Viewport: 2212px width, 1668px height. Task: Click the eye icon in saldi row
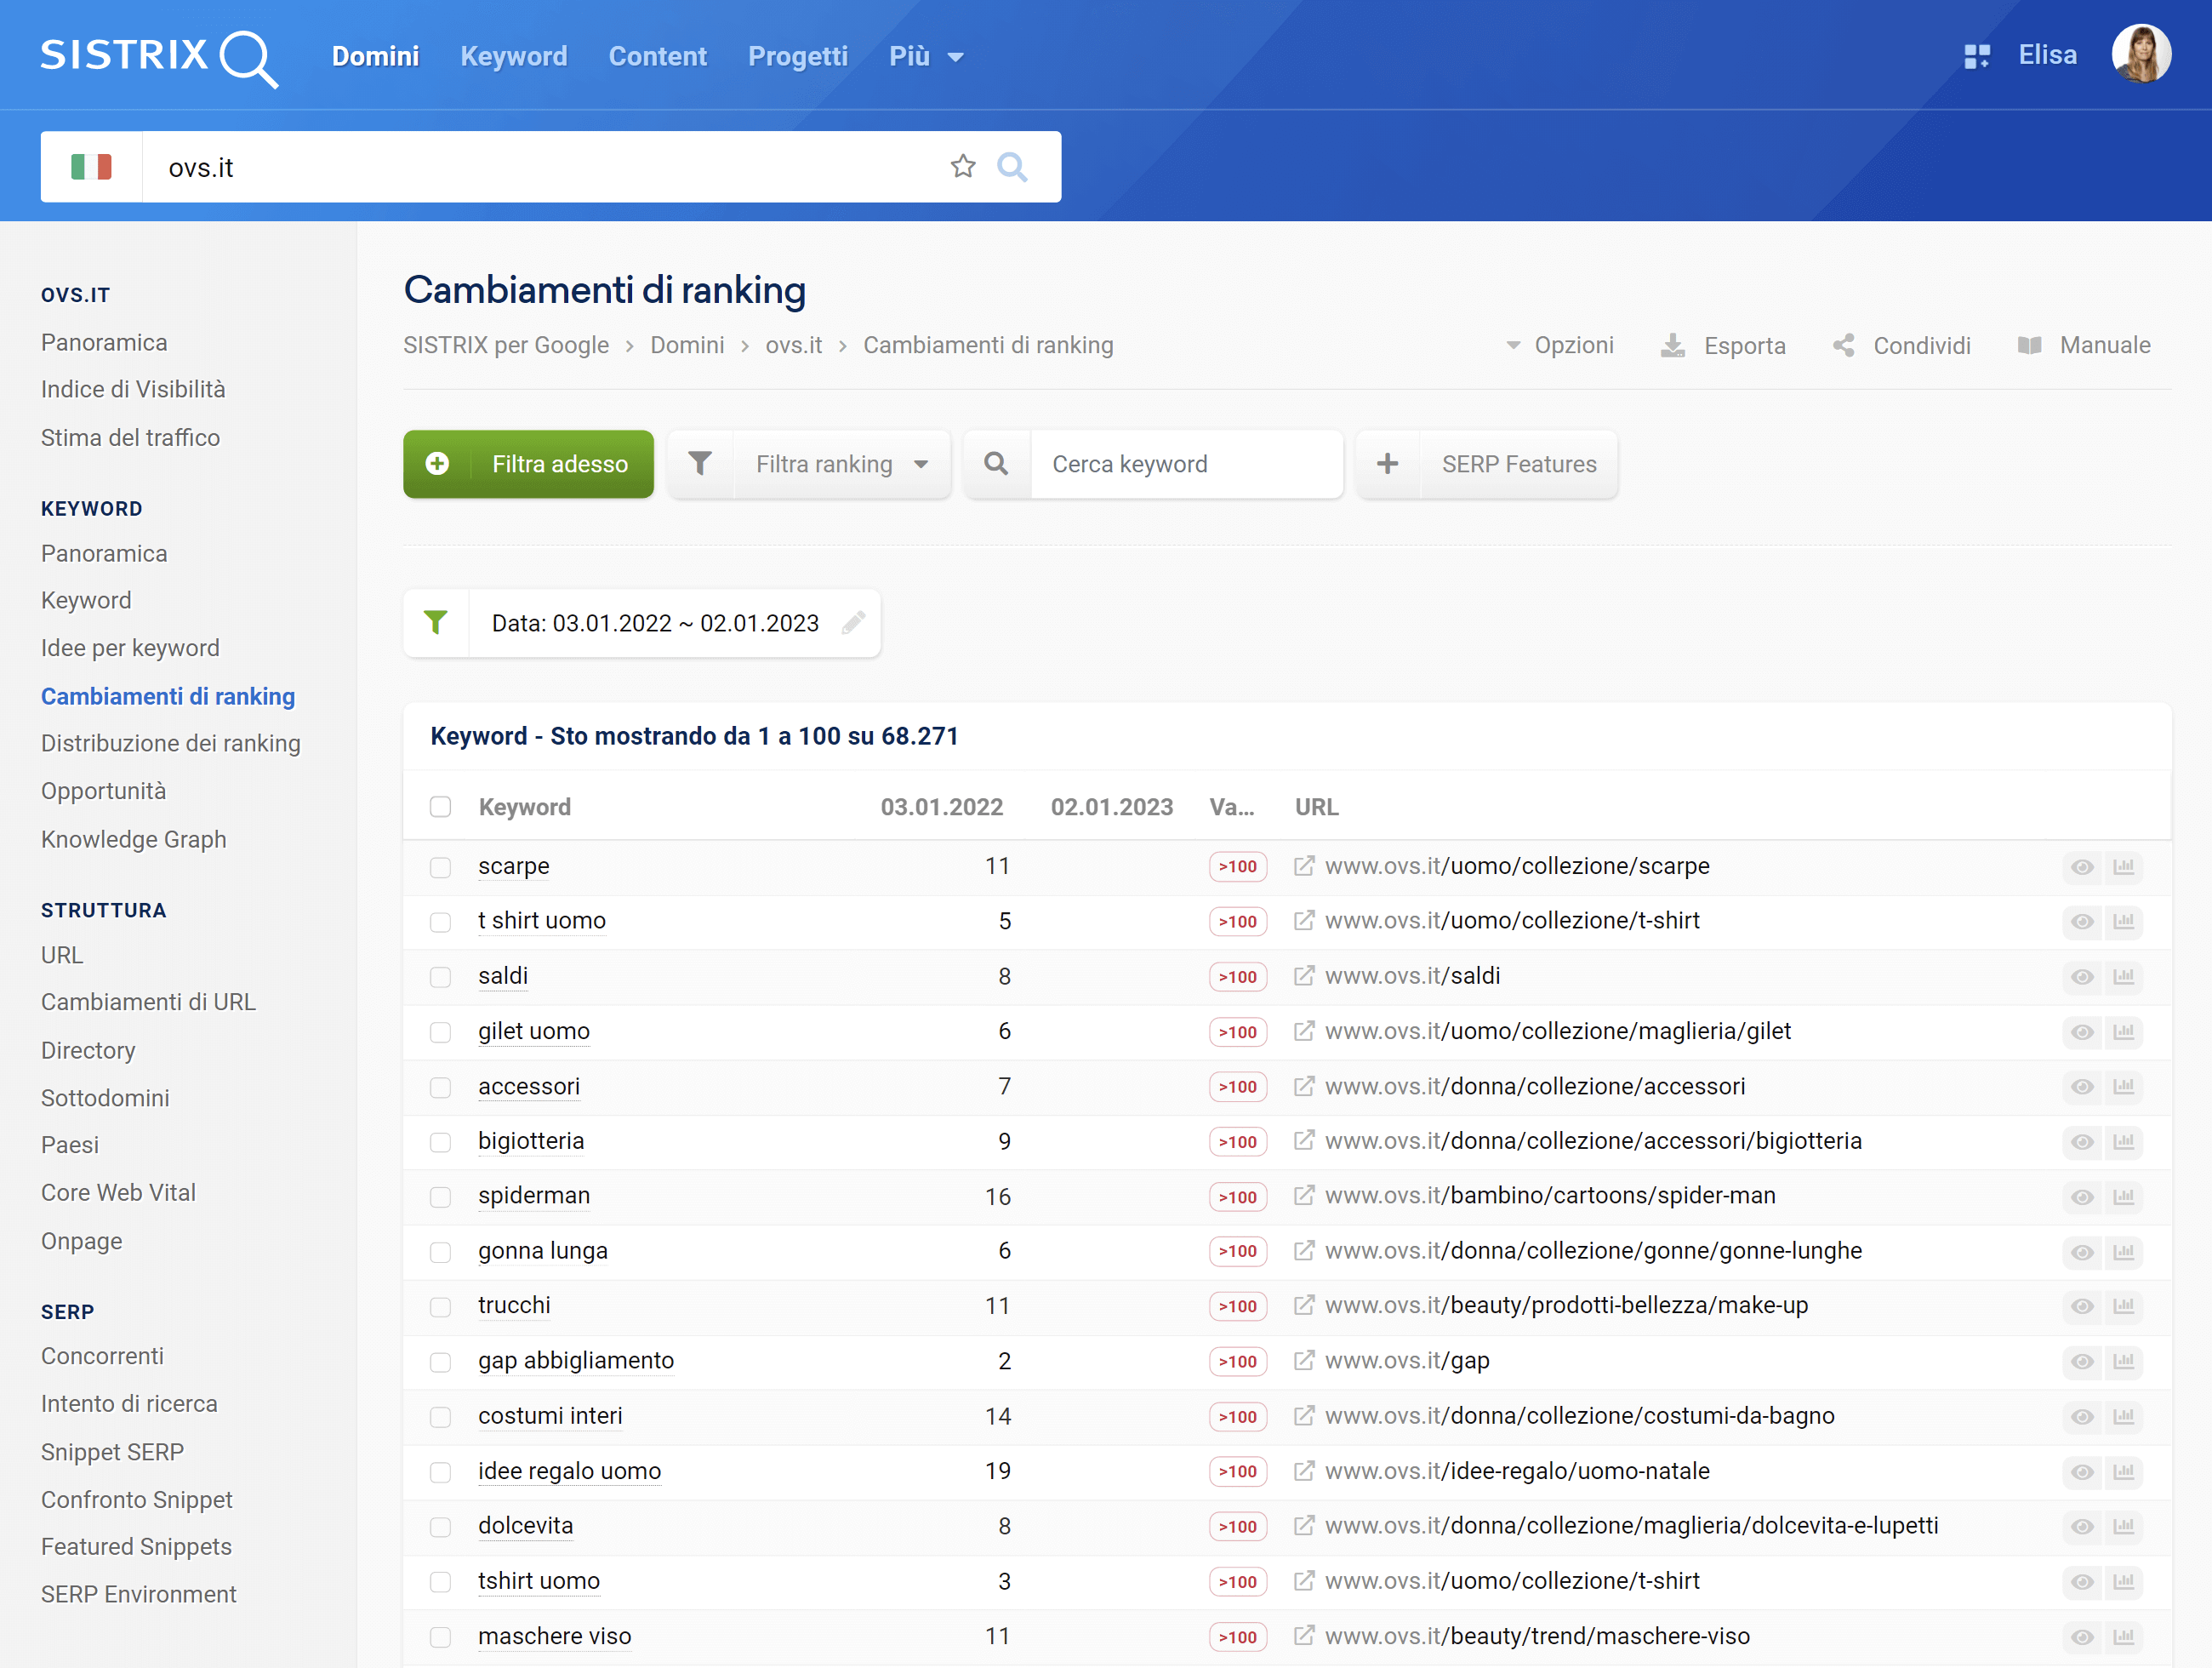click(x=2082, y=977)
